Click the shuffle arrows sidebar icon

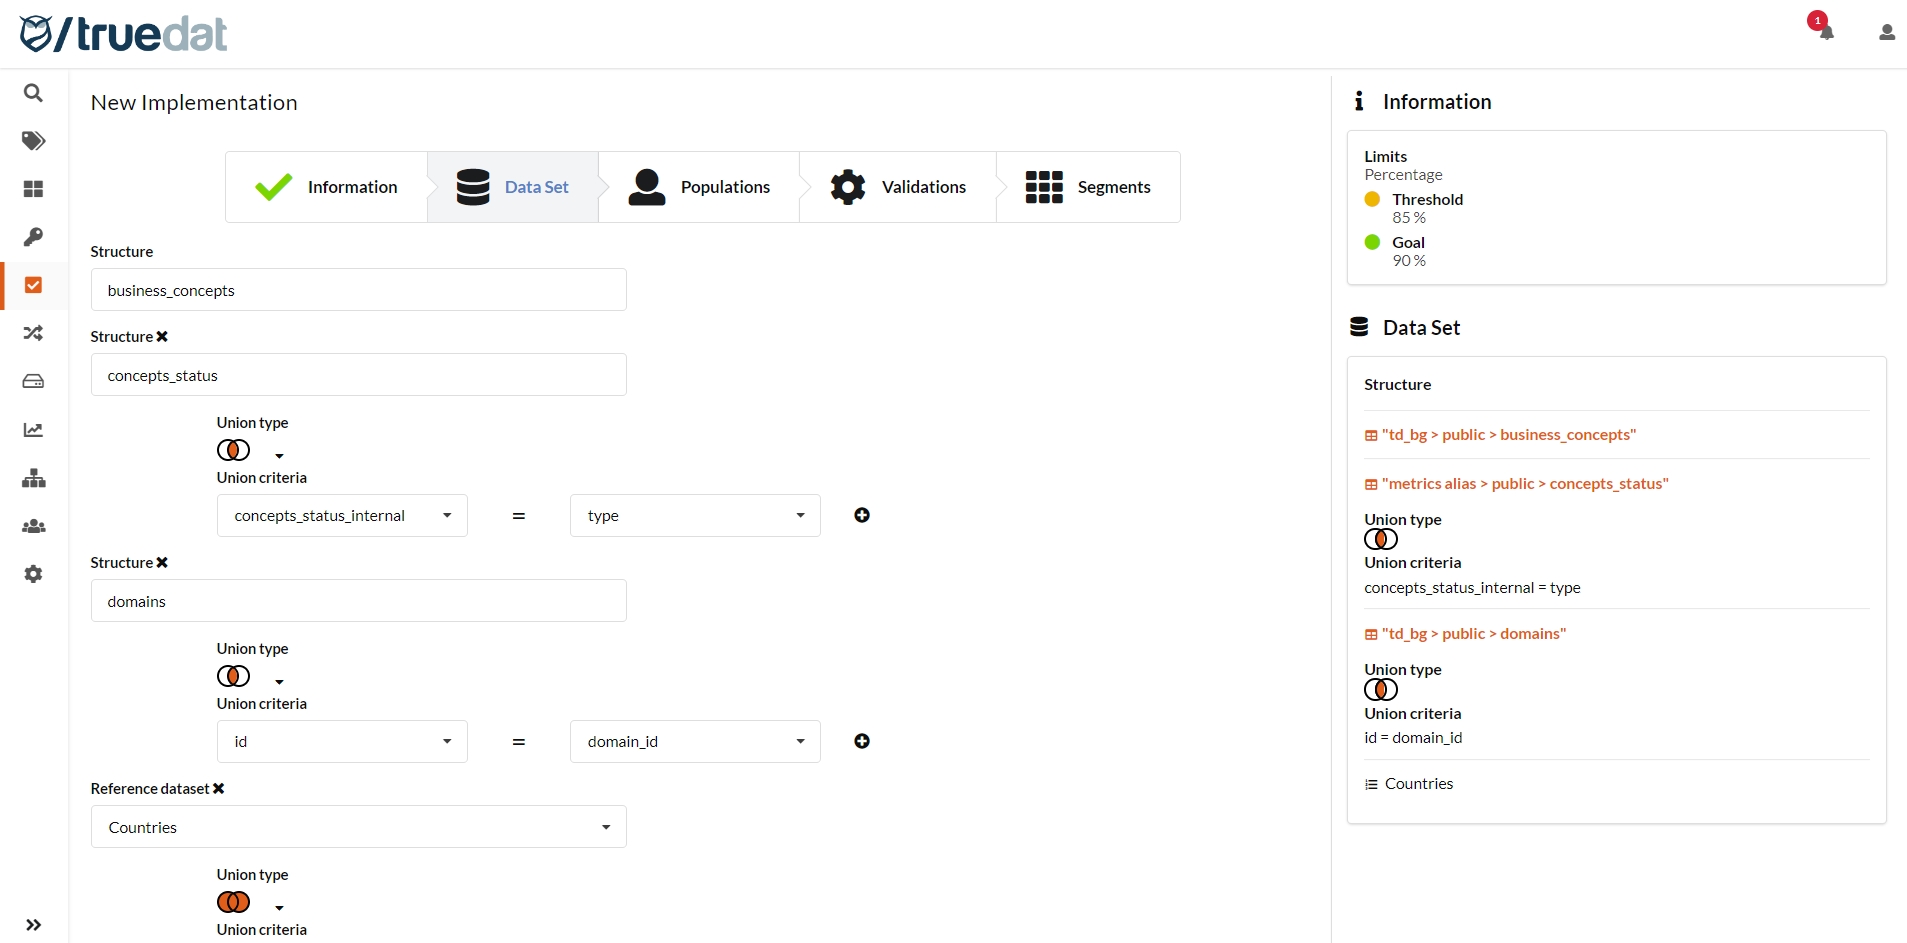click(33, 333)
